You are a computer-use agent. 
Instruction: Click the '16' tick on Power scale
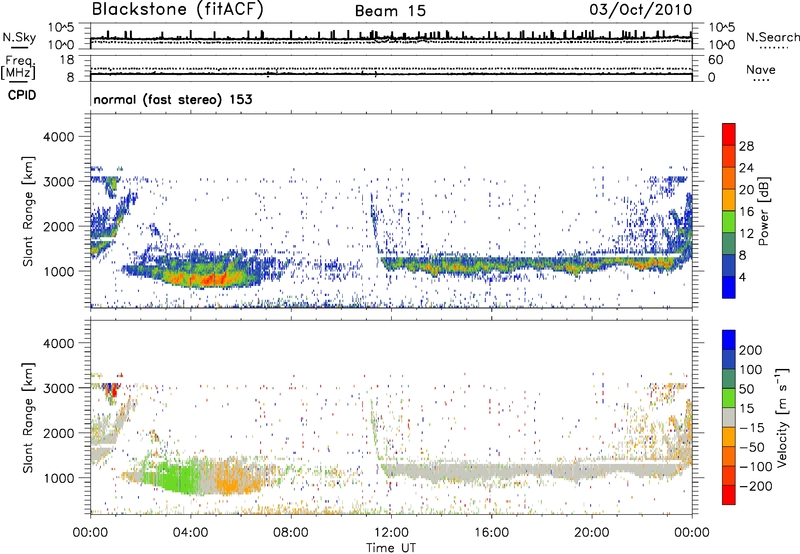pos(746,212)
